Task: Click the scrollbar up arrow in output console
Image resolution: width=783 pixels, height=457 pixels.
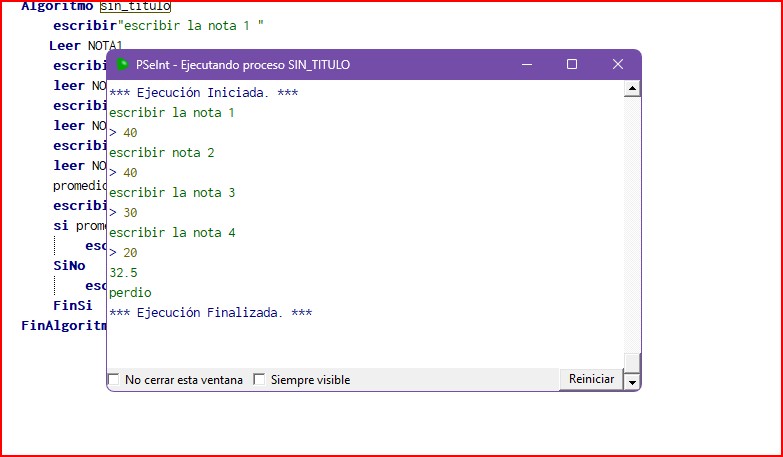Action: 631,89
